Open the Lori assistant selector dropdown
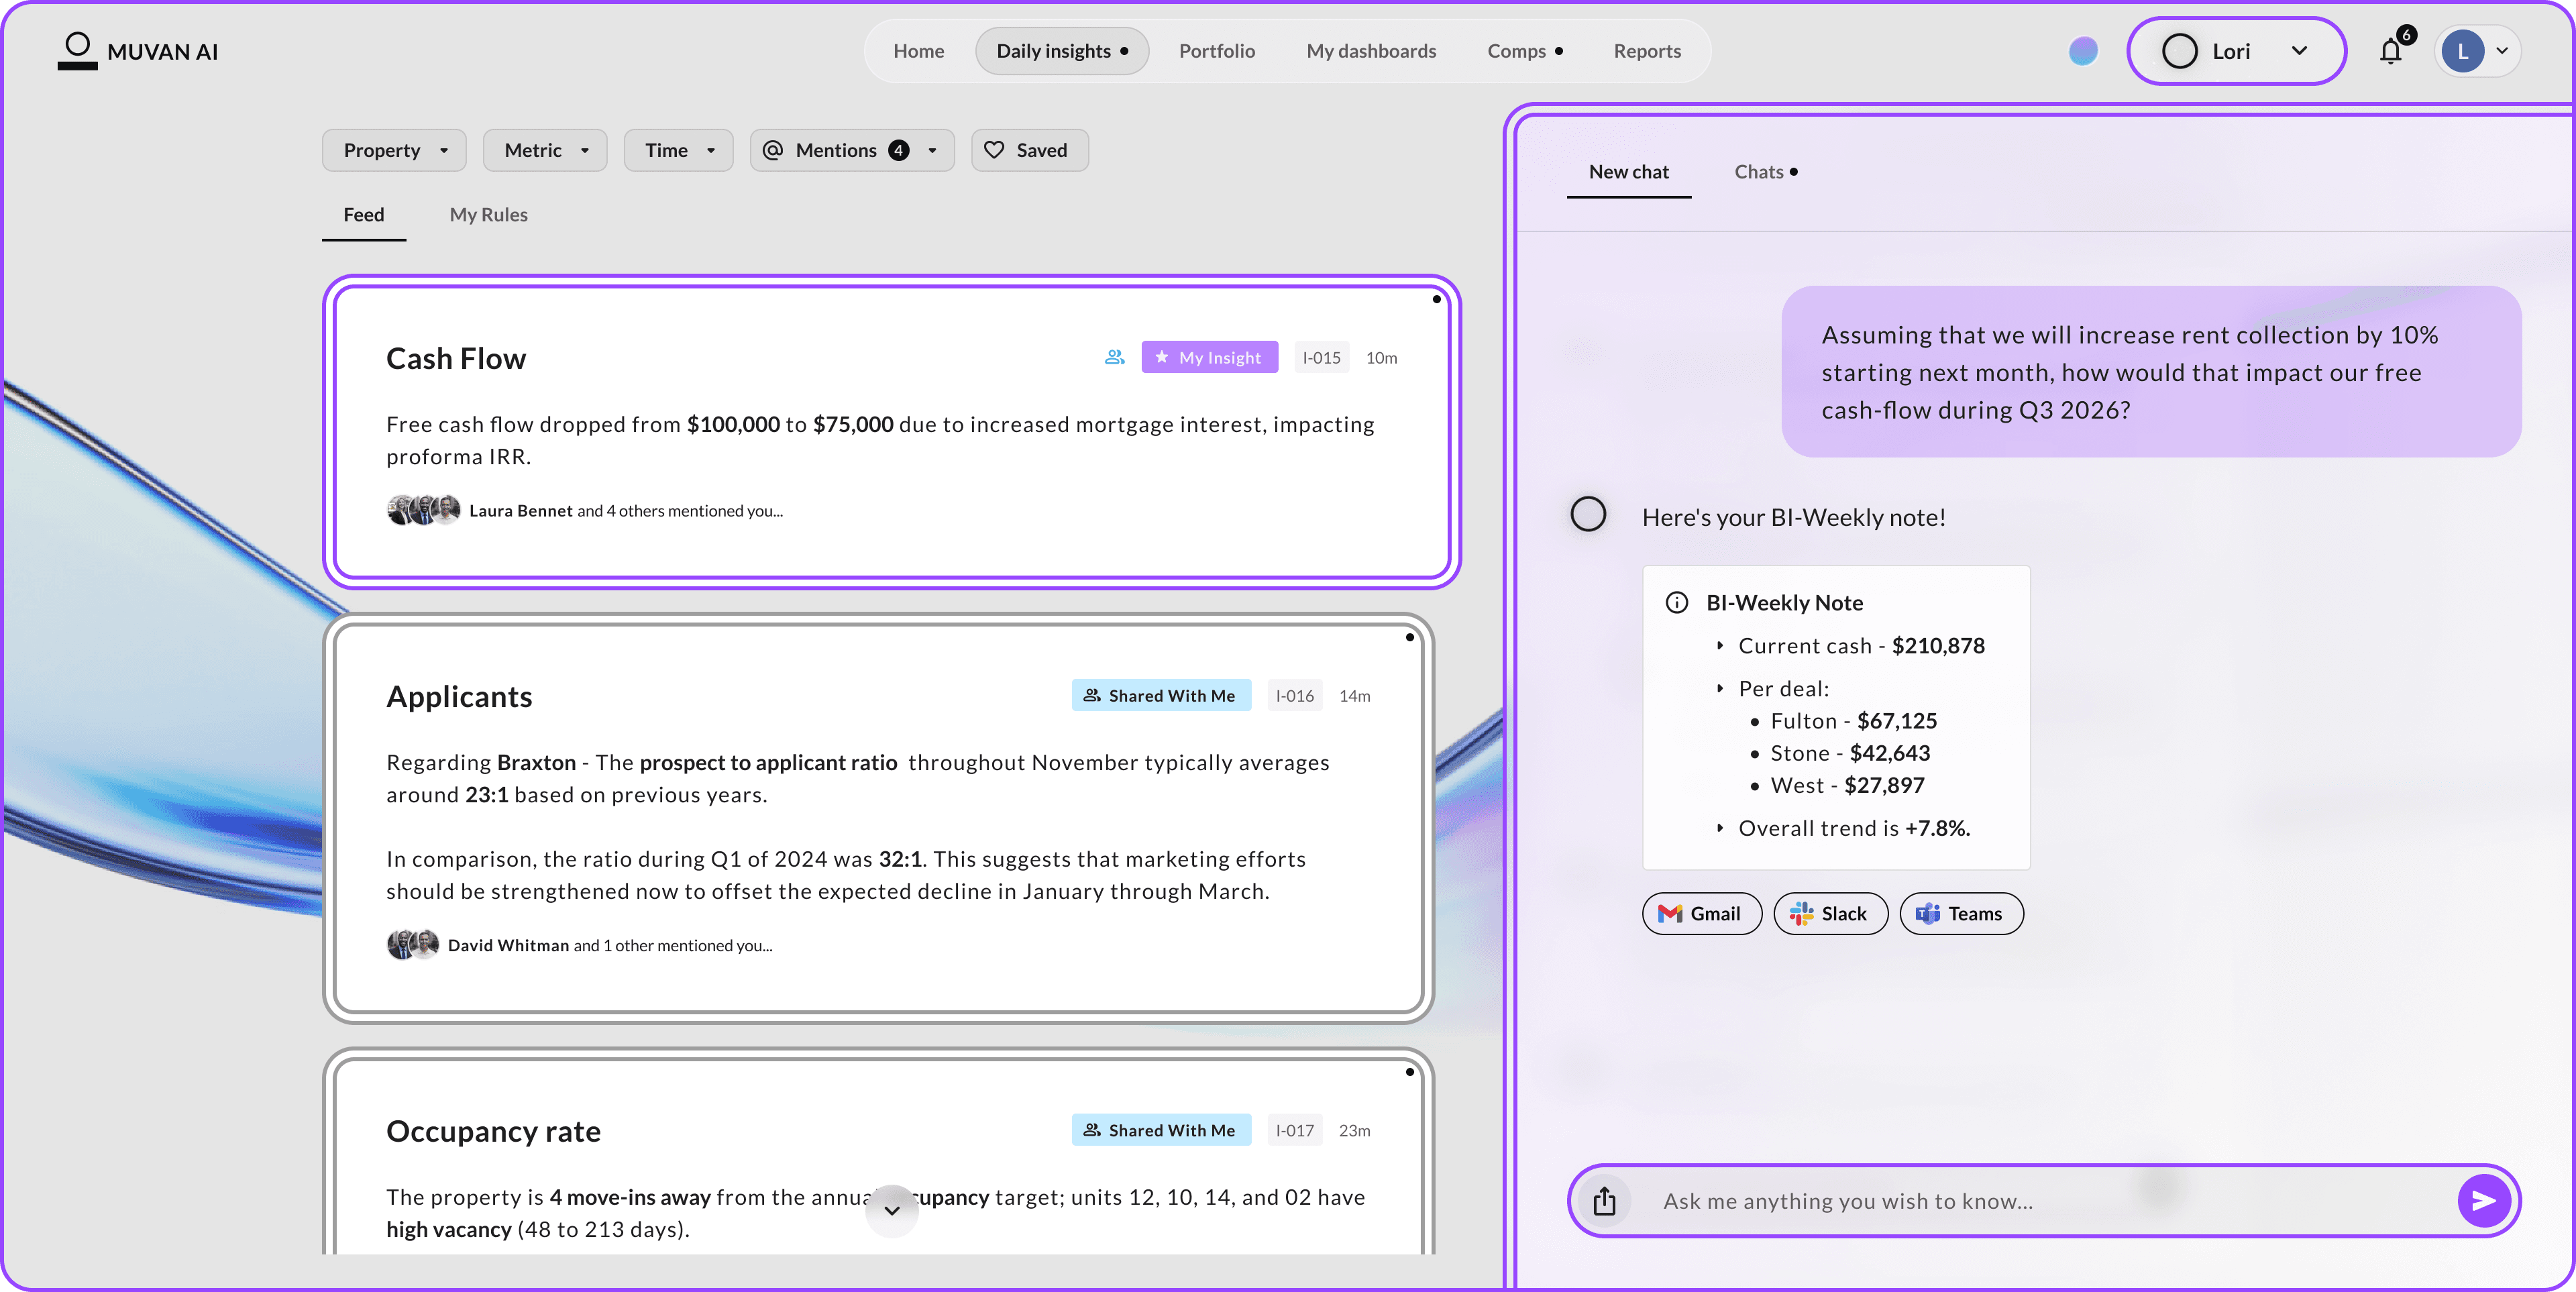Screen dimensions: 2576x1292 click(x=2235, y=51)
